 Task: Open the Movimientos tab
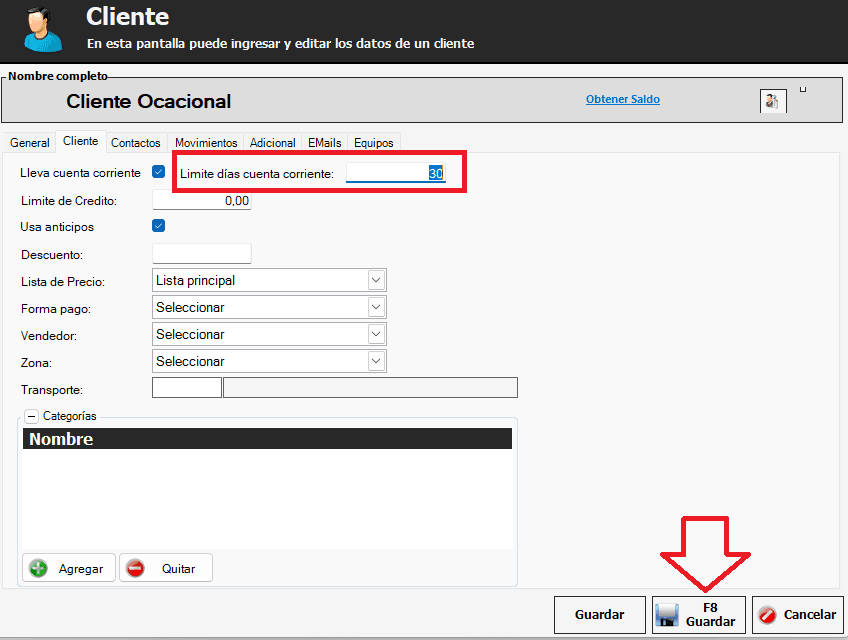(x=206, y=143)
